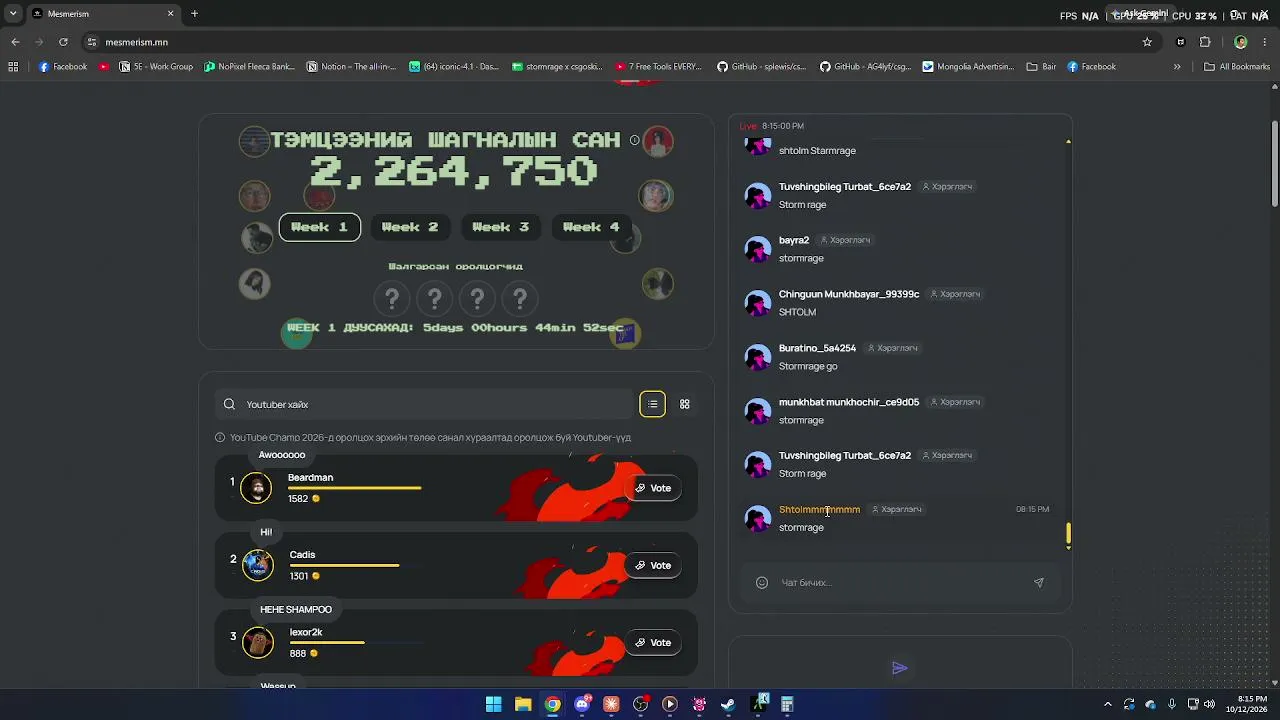Send the chat message with arrow icon
Screen dimensions: 1280x720
[x=1038, y=583]
